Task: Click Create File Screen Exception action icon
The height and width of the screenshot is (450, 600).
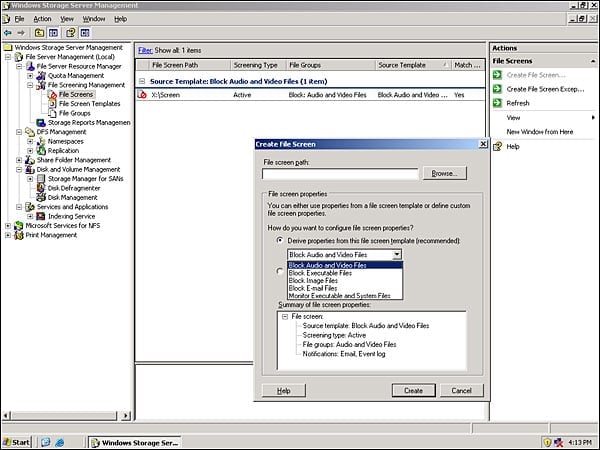Action: (497, 89)
